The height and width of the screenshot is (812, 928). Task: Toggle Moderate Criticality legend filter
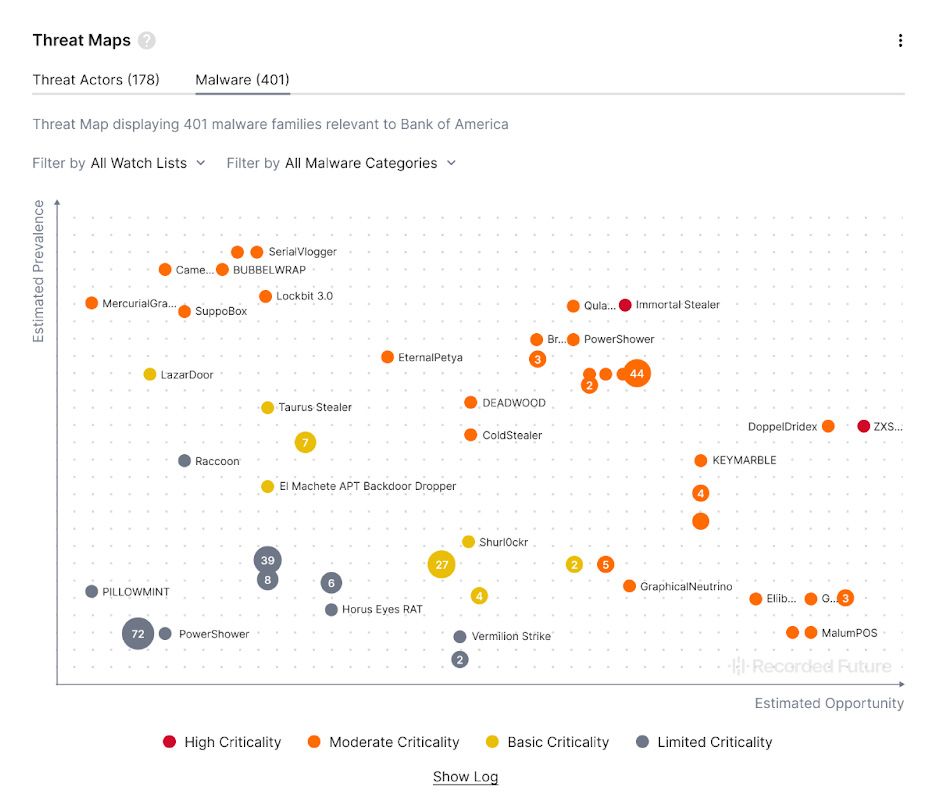[x=383, y=742]
